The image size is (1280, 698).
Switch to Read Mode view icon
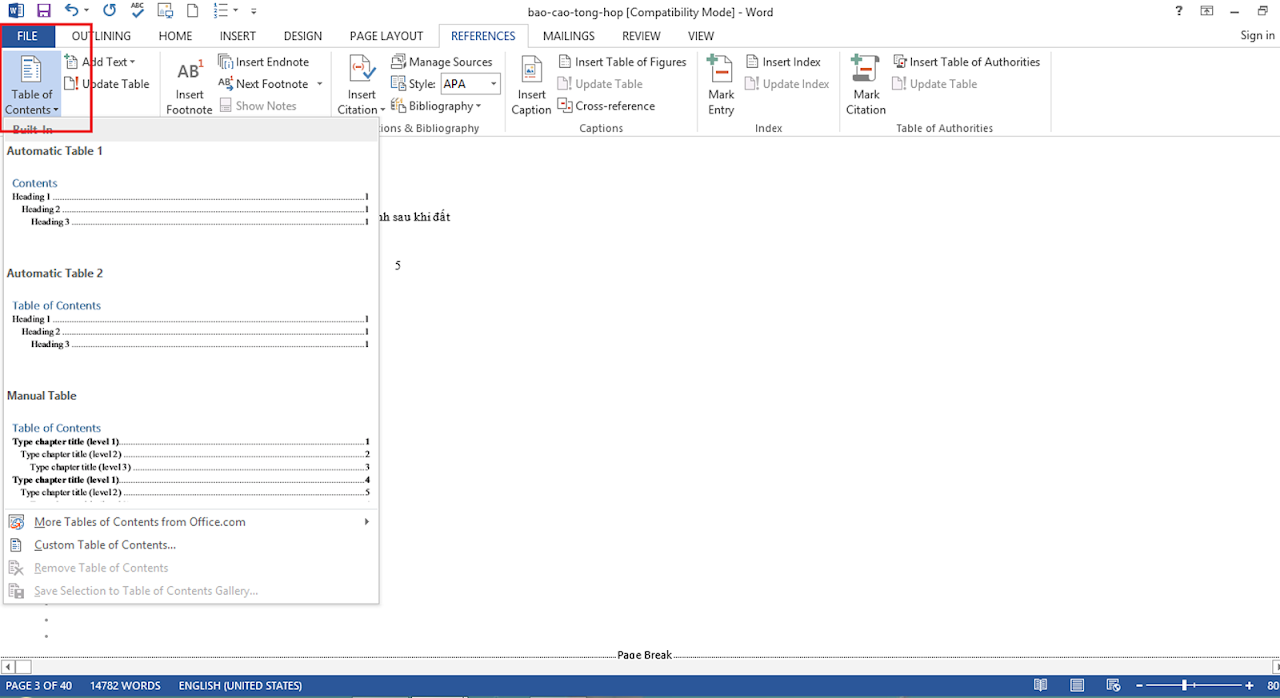pos(1041,686)
